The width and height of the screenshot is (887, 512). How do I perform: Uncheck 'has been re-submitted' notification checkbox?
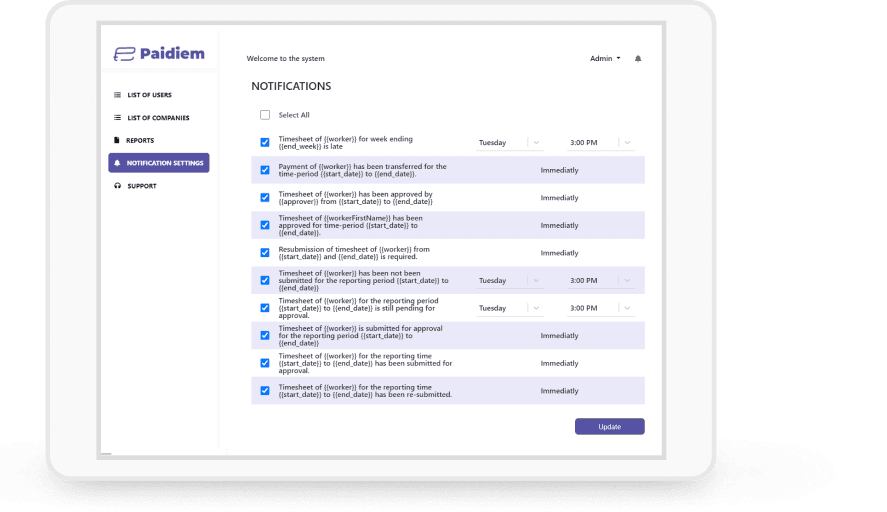pos(265,390)
